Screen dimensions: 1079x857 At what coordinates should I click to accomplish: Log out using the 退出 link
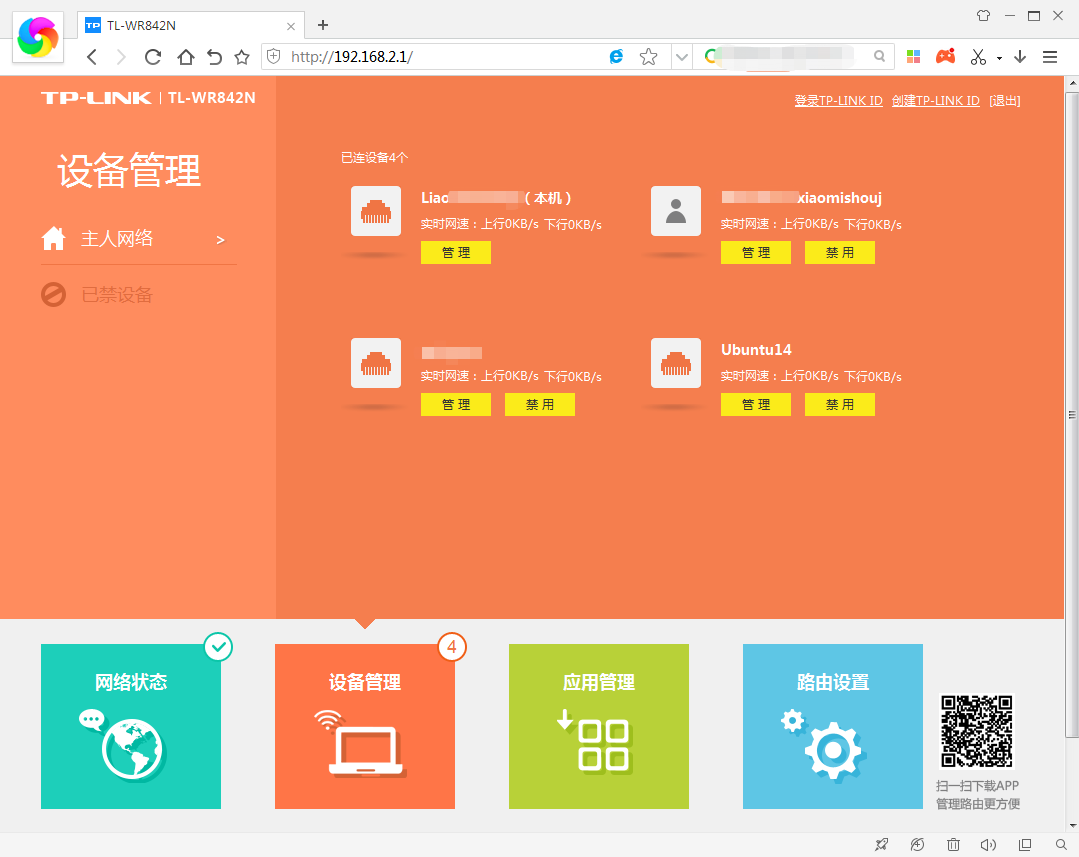(1004, 100)
